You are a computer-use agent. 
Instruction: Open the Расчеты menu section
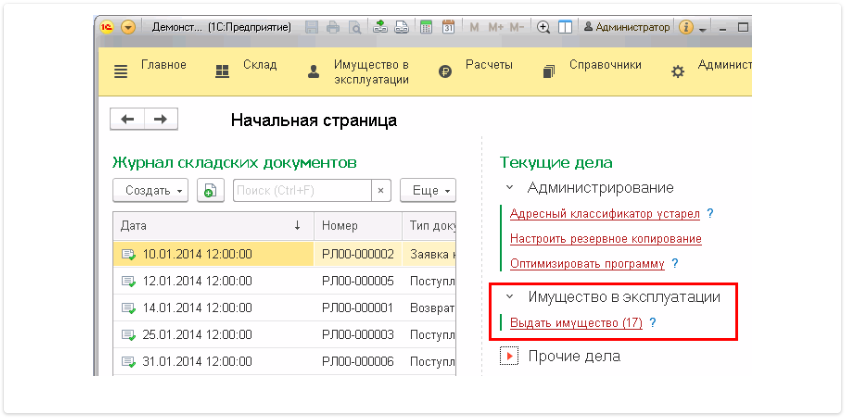476,66
